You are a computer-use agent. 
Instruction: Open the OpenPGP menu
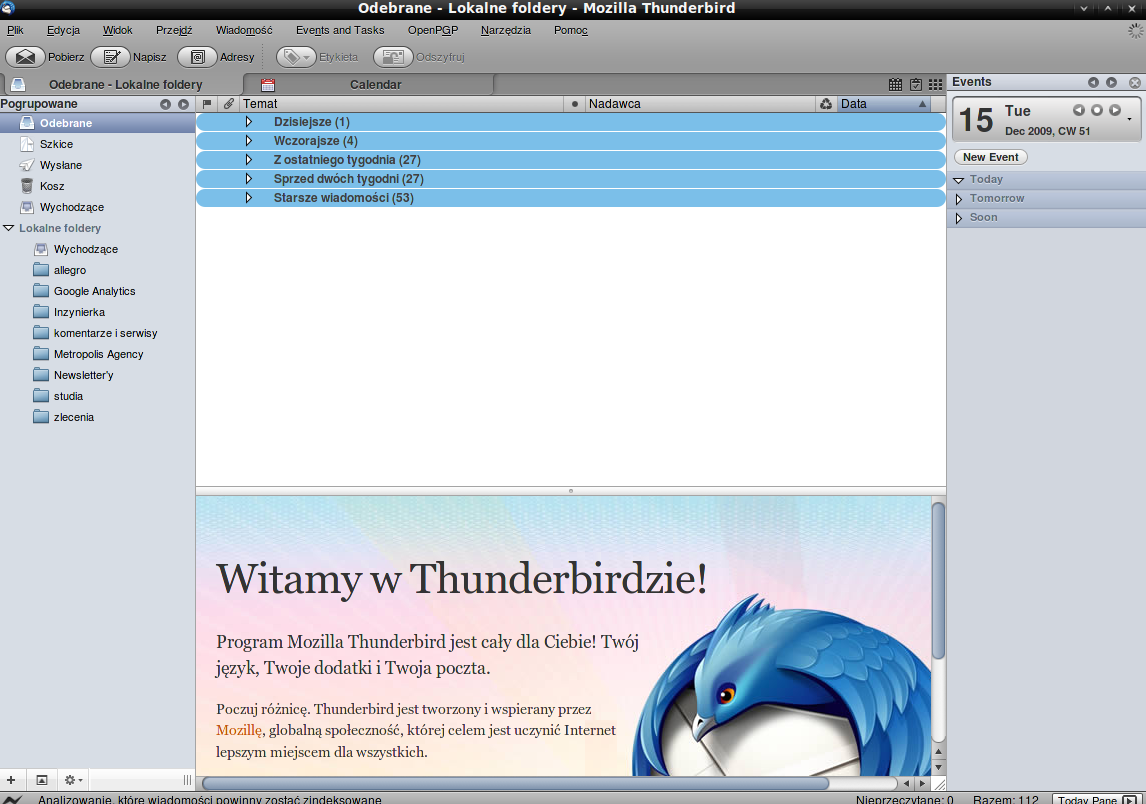(433, 30)
